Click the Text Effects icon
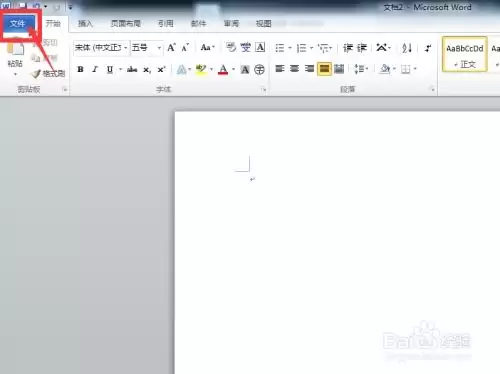 pos(181,69)
